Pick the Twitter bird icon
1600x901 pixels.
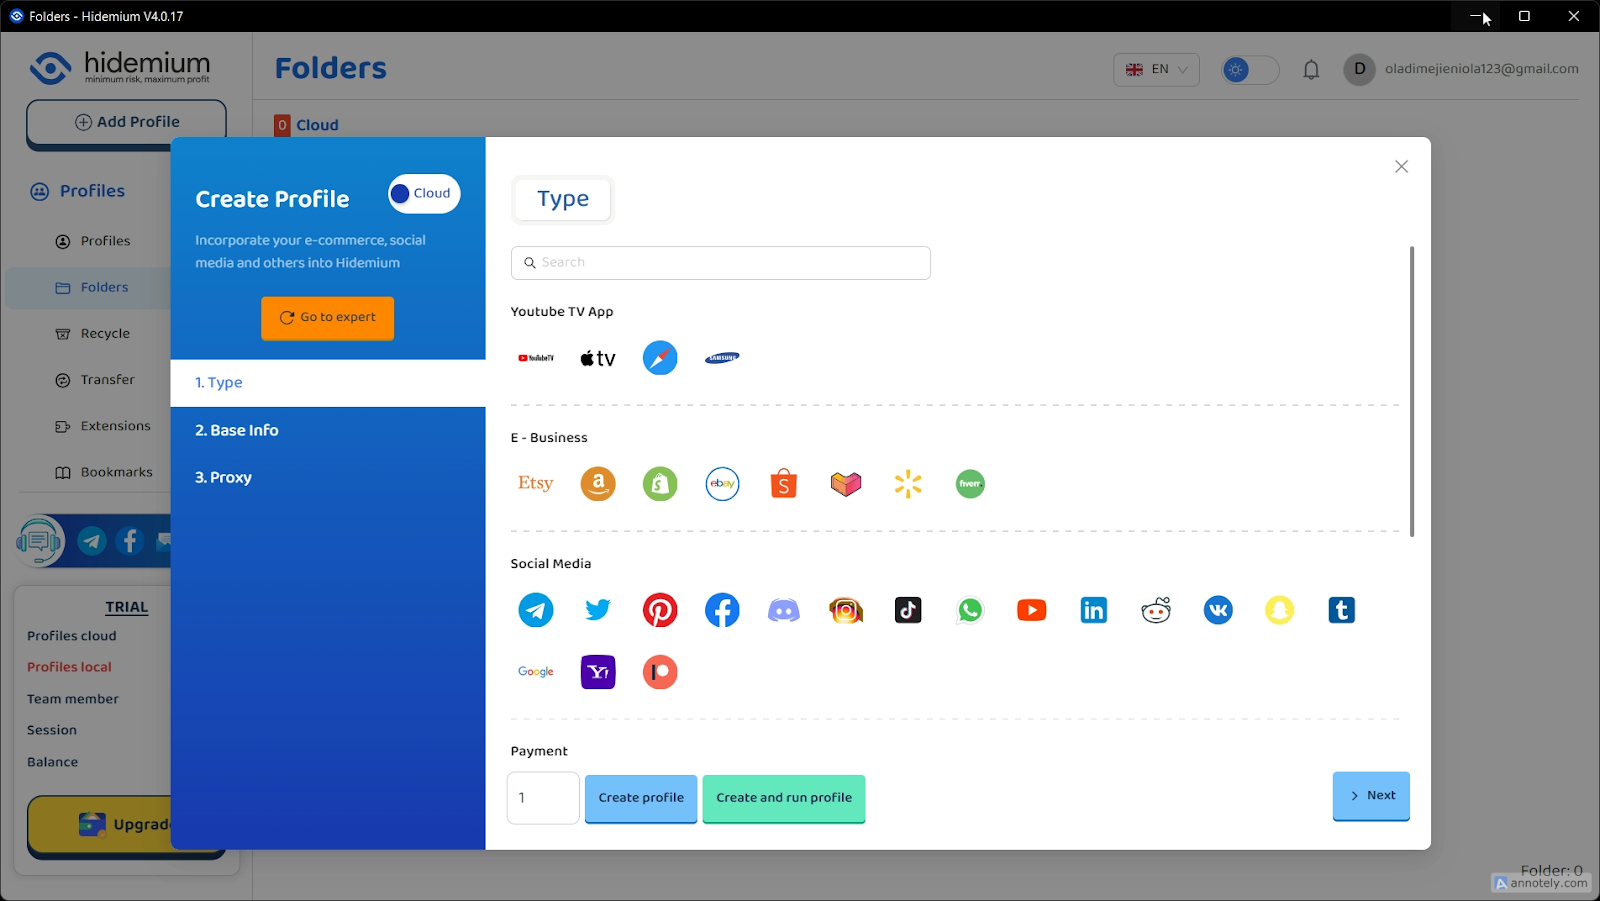[598, 610]
